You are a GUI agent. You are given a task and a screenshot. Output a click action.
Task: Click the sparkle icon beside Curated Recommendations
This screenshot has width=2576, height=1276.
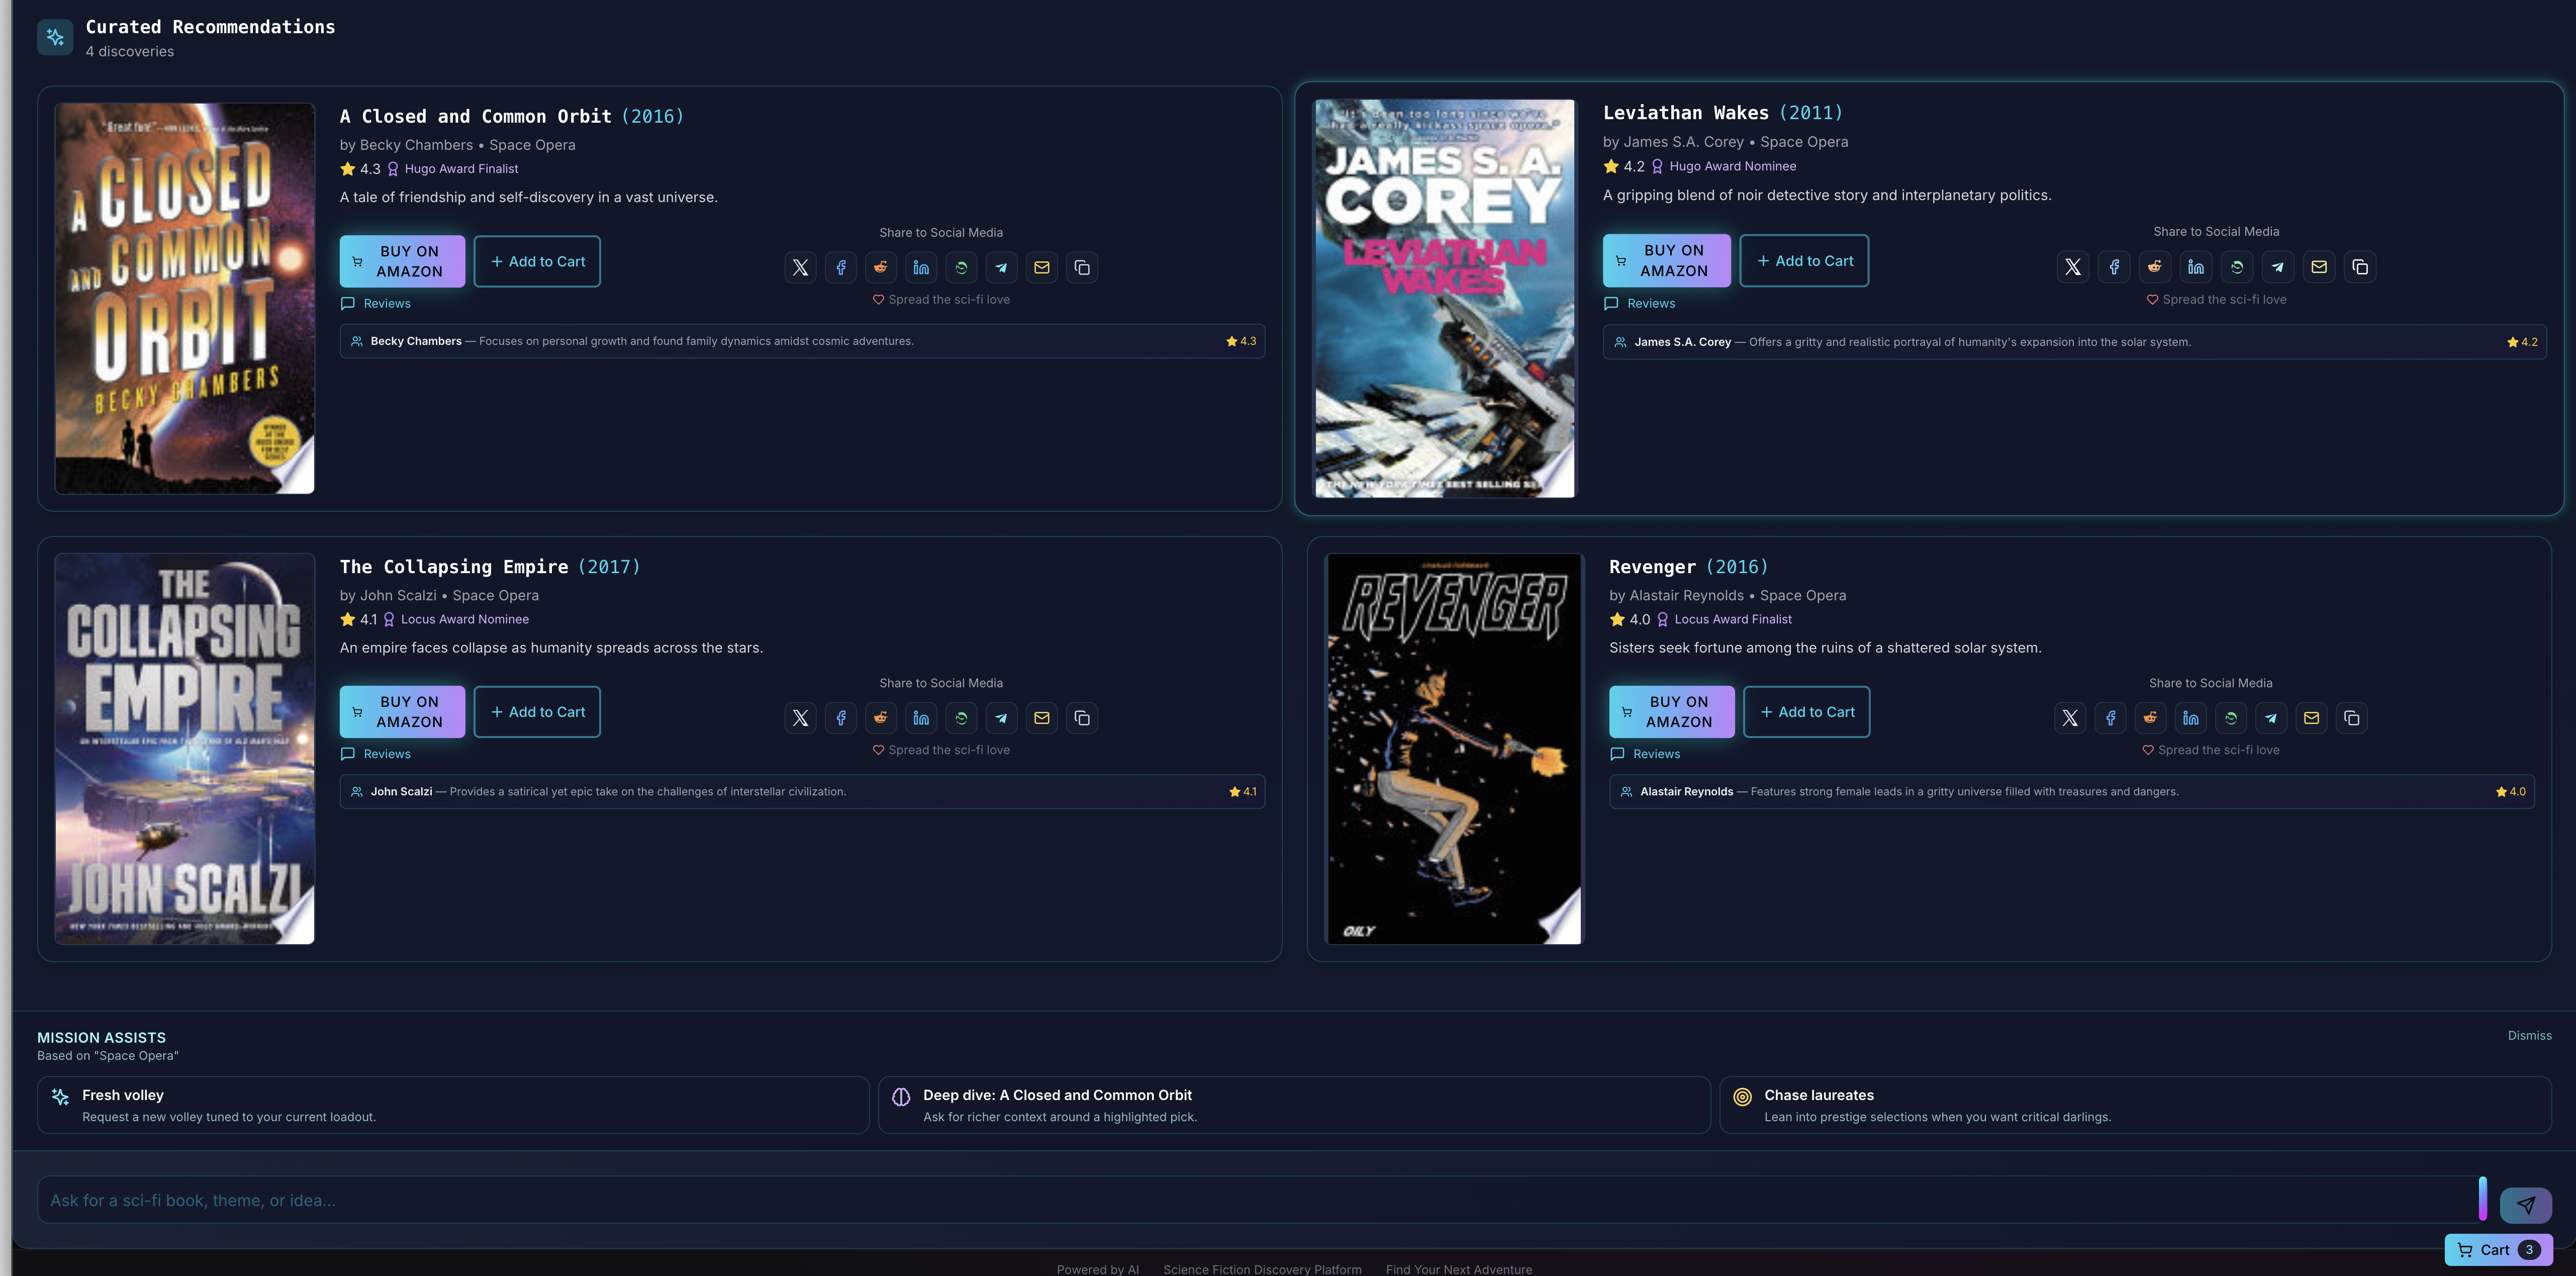55,37
